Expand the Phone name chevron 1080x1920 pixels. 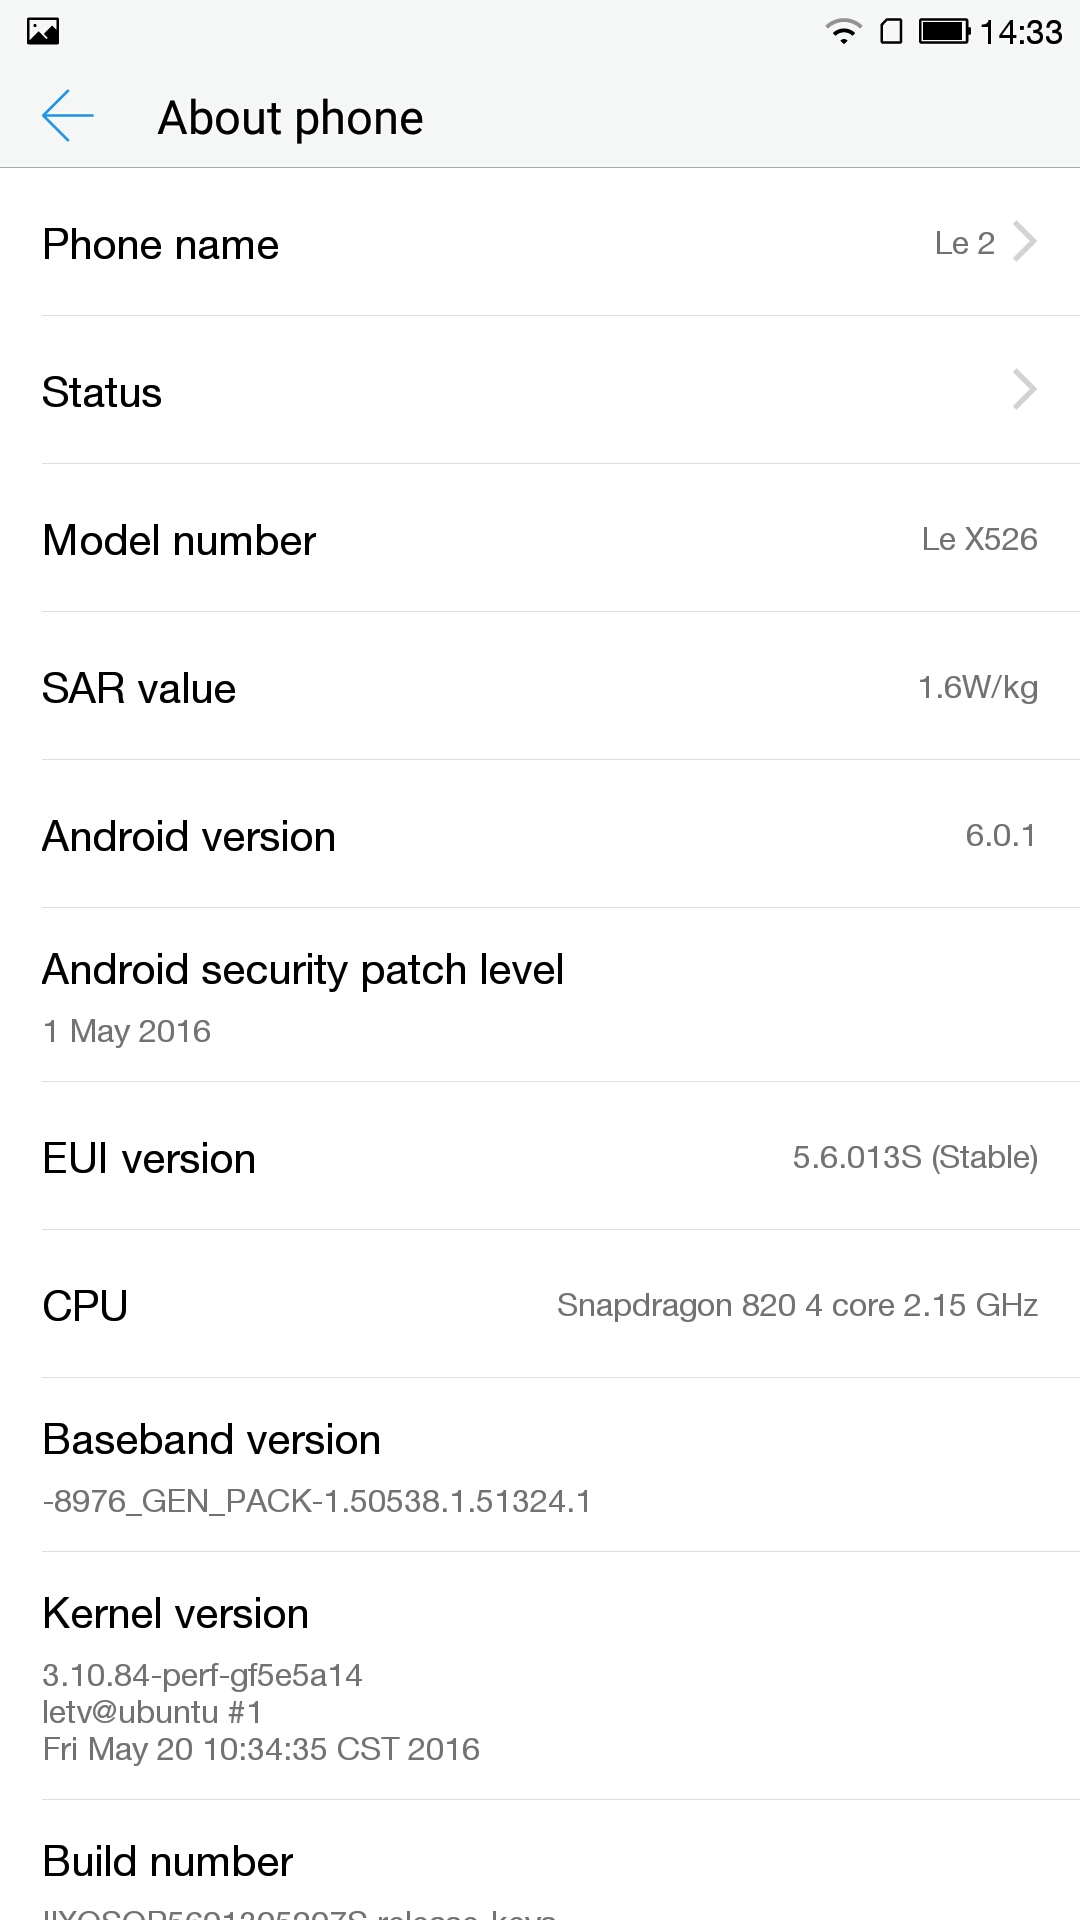pos(1024,242)
